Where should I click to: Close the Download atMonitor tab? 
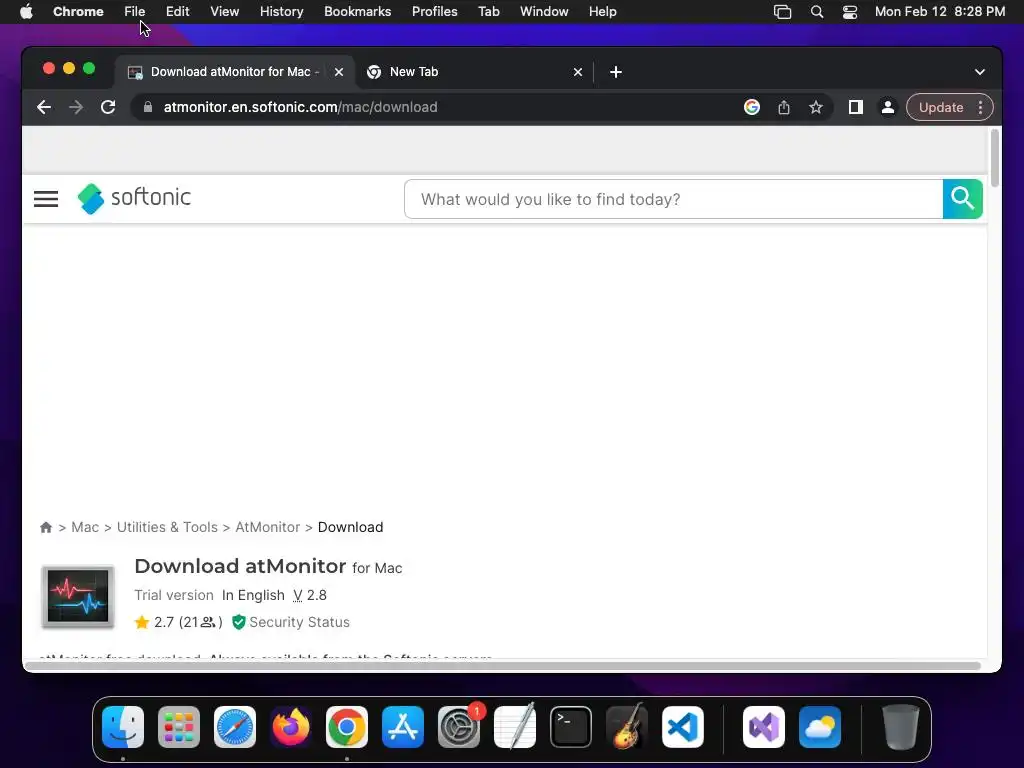[339, 72]
